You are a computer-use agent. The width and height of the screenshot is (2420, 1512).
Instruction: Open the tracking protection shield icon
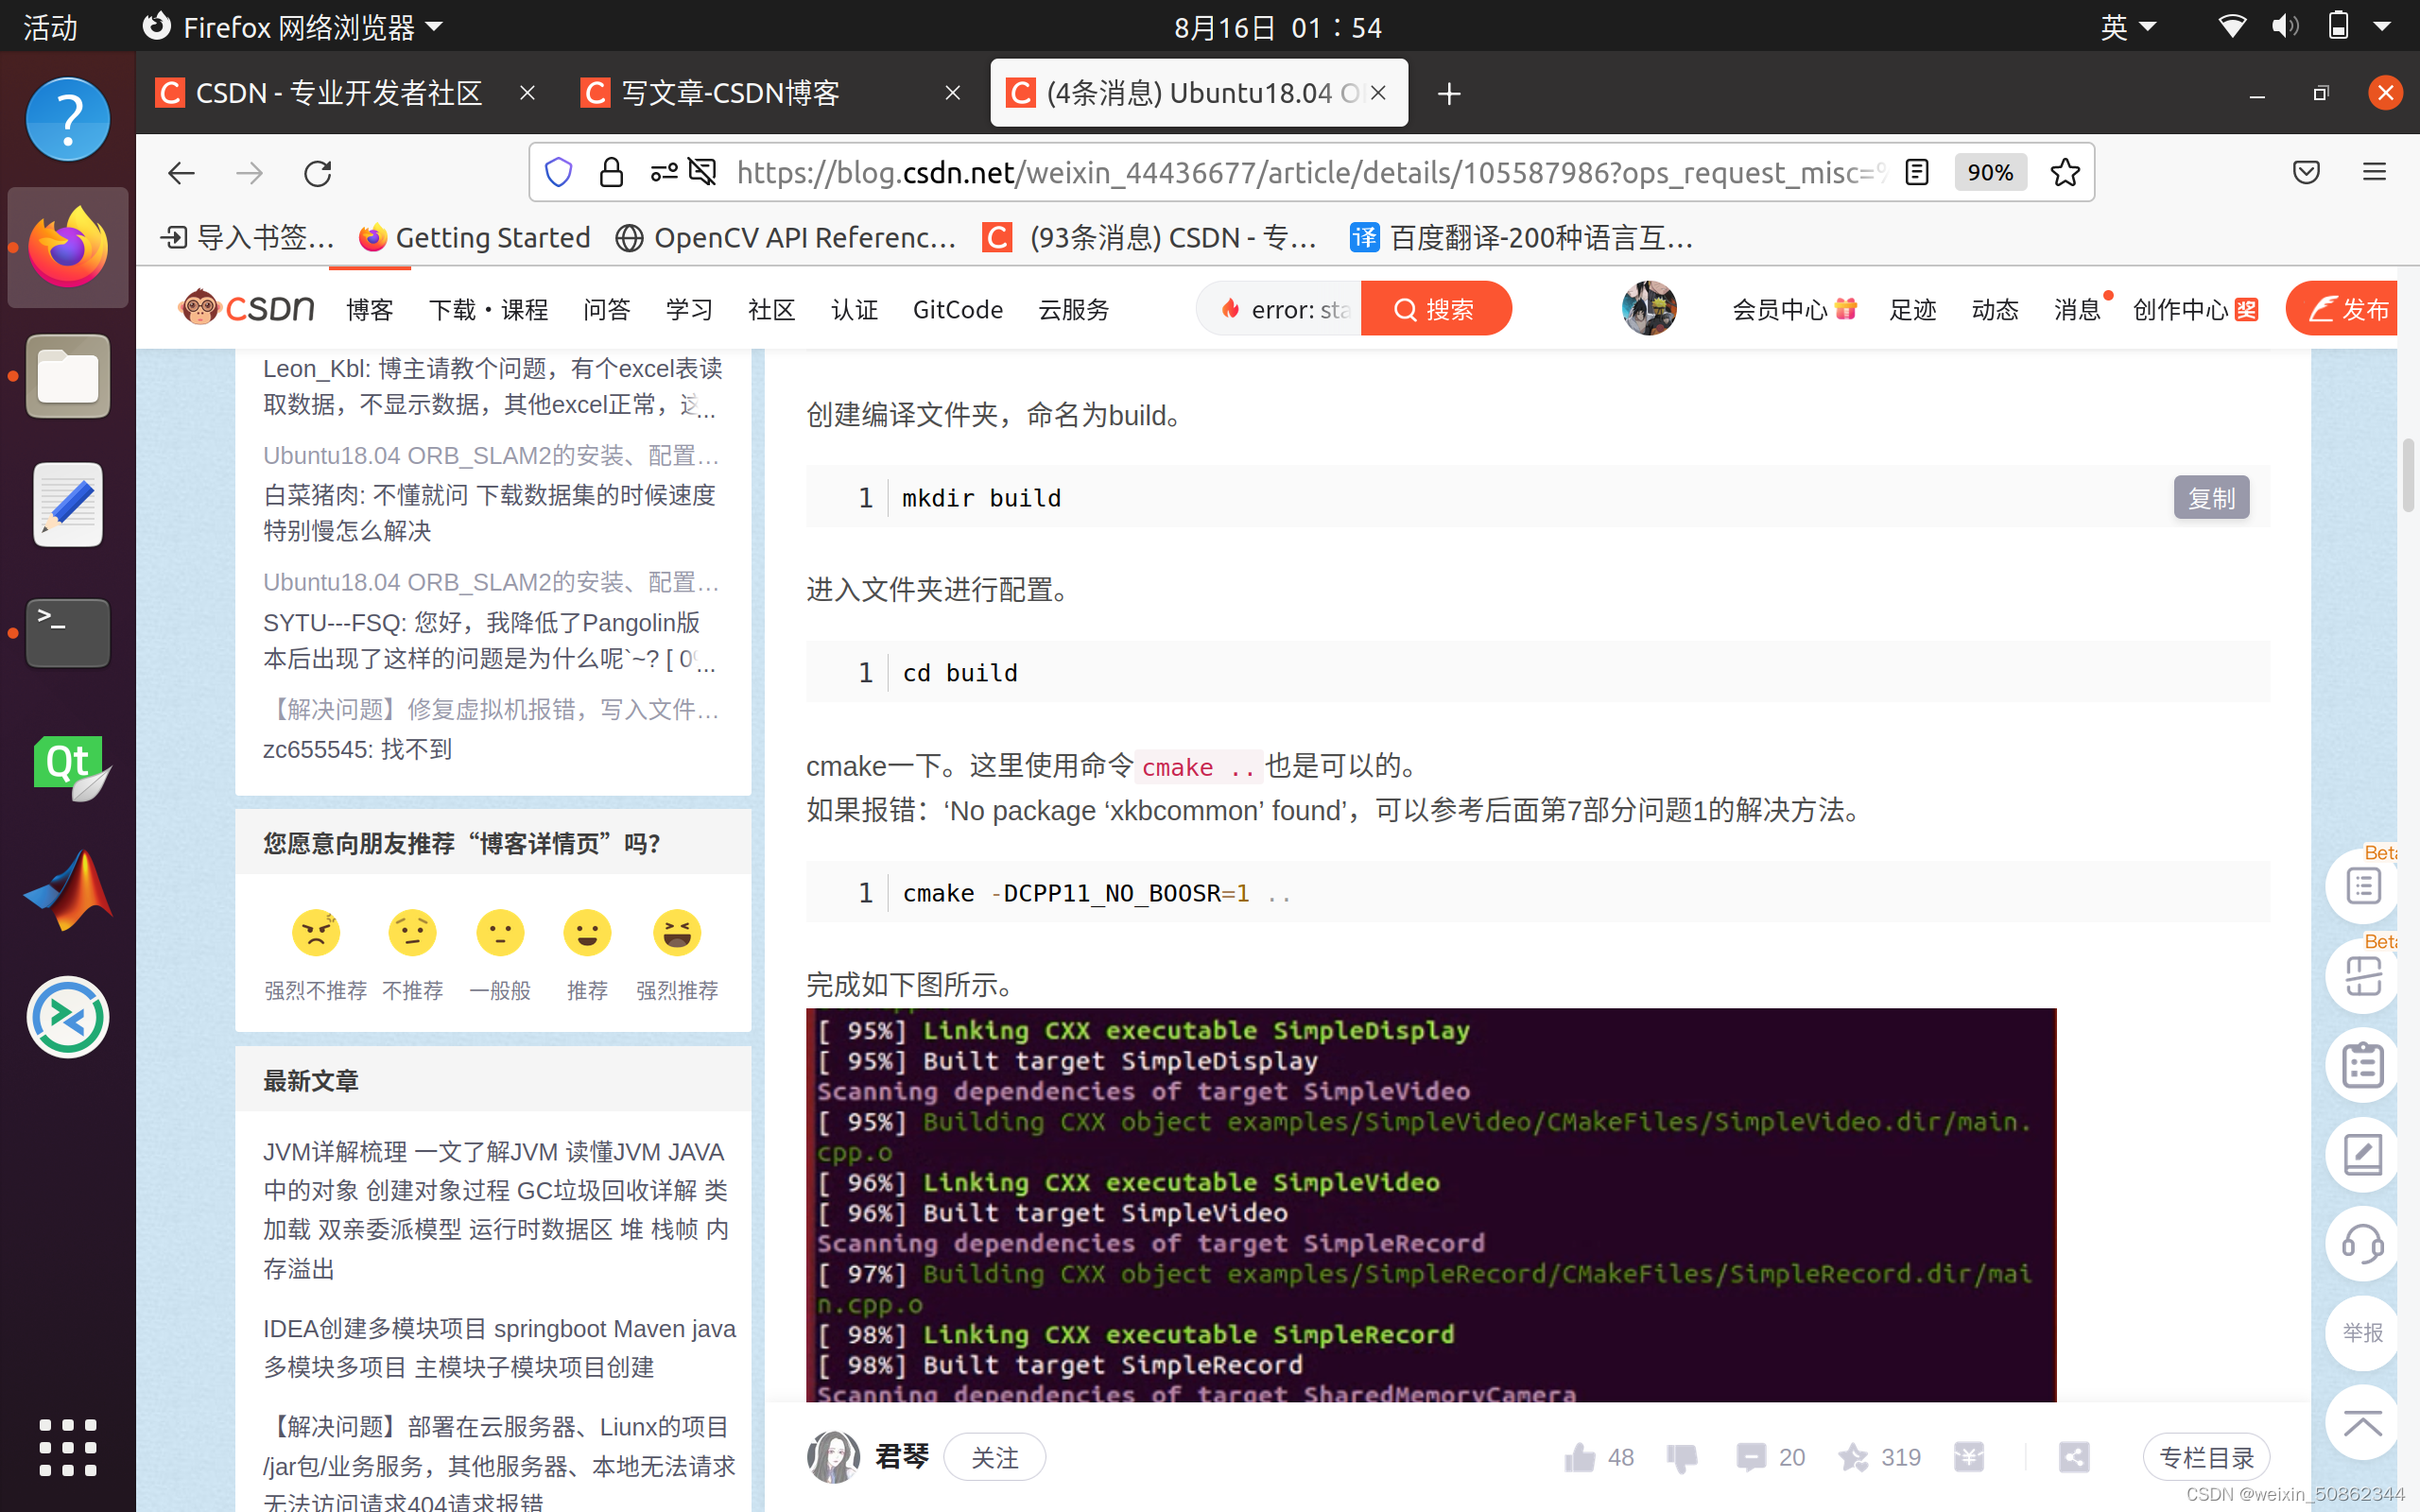click(559, 173)
